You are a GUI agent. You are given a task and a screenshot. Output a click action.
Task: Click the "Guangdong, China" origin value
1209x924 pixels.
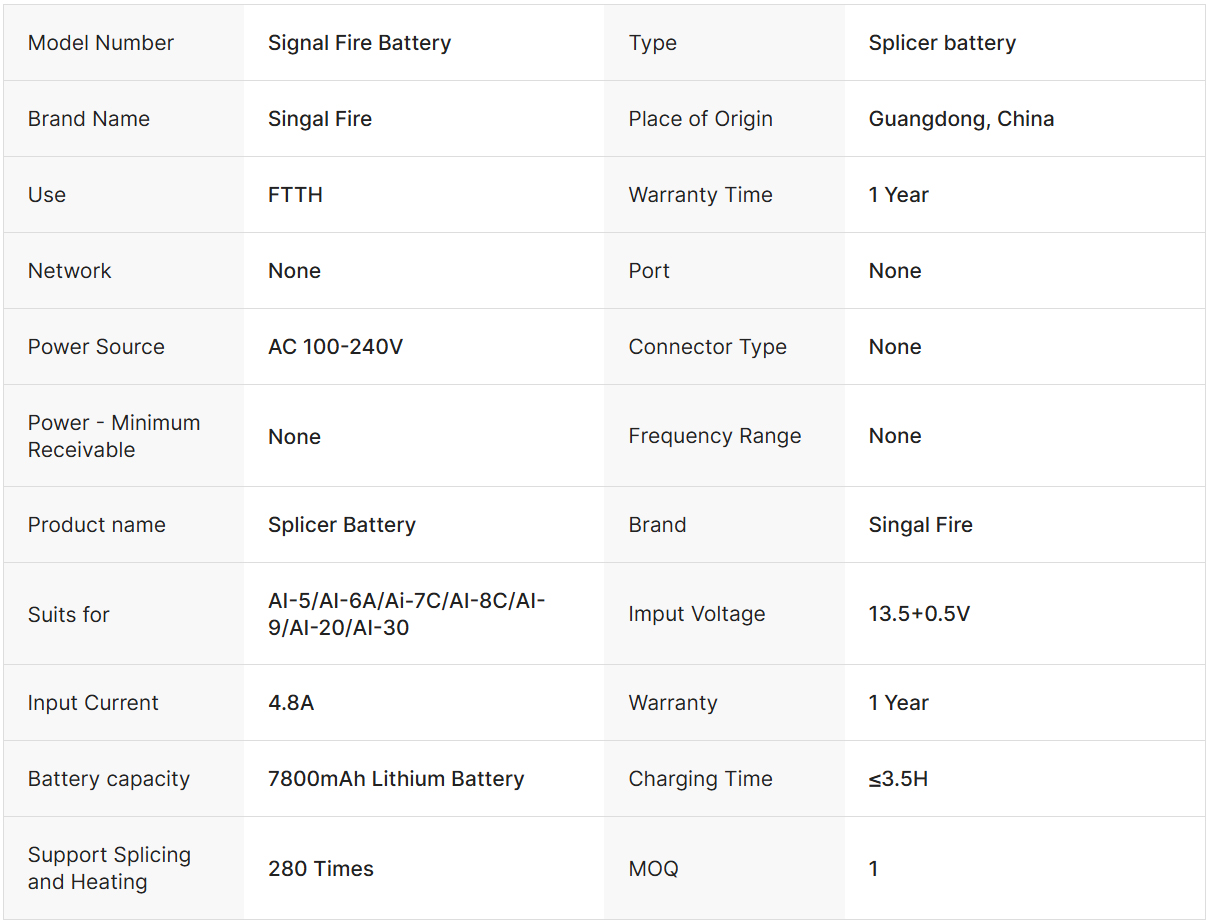point(961,119)
